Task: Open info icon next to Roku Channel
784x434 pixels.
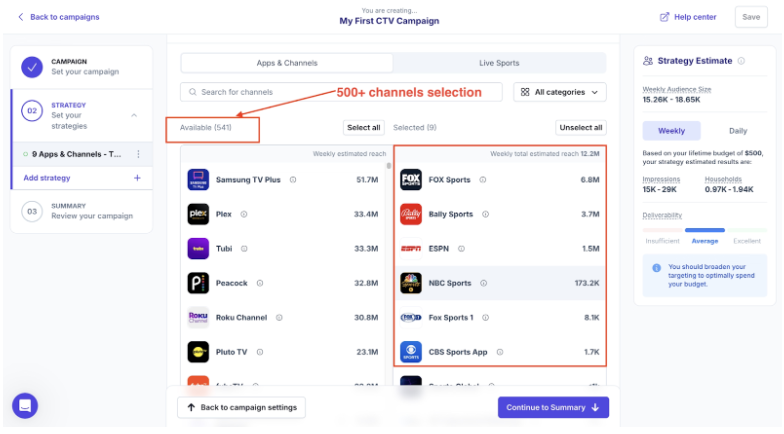Action: tap(280, 318)
